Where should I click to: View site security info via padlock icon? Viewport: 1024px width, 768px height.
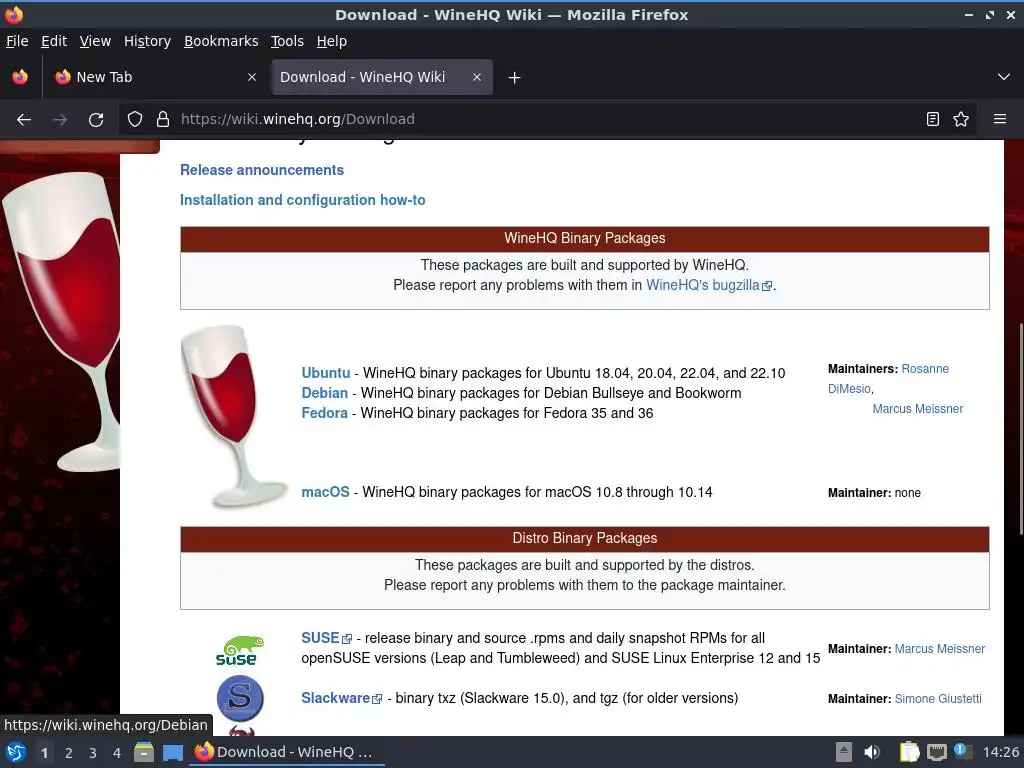pos(163,119)
